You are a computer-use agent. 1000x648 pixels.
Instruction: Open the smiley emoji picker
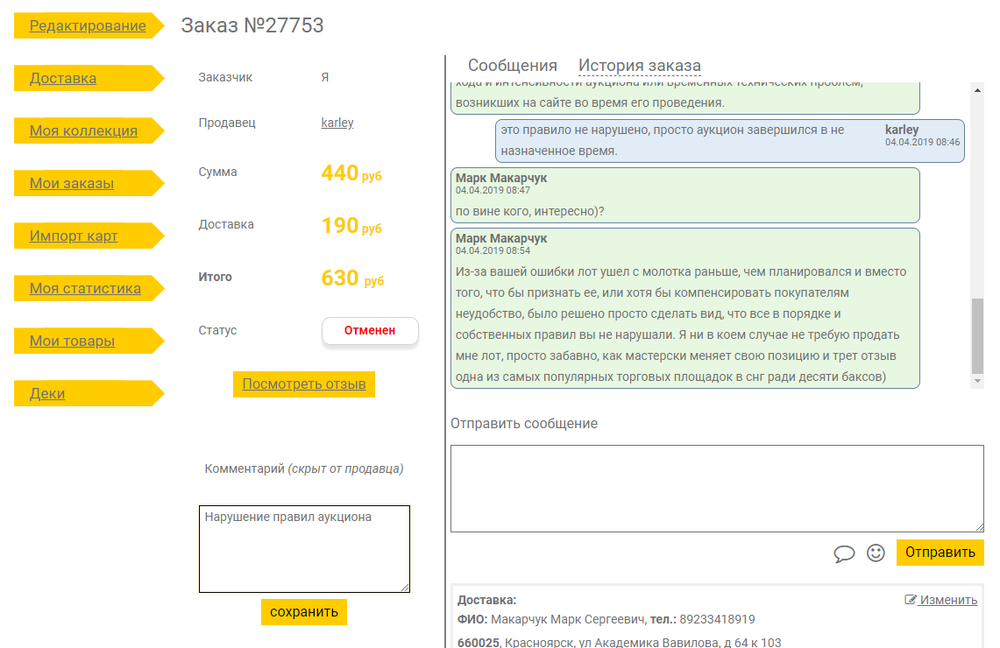pos(876,552)
